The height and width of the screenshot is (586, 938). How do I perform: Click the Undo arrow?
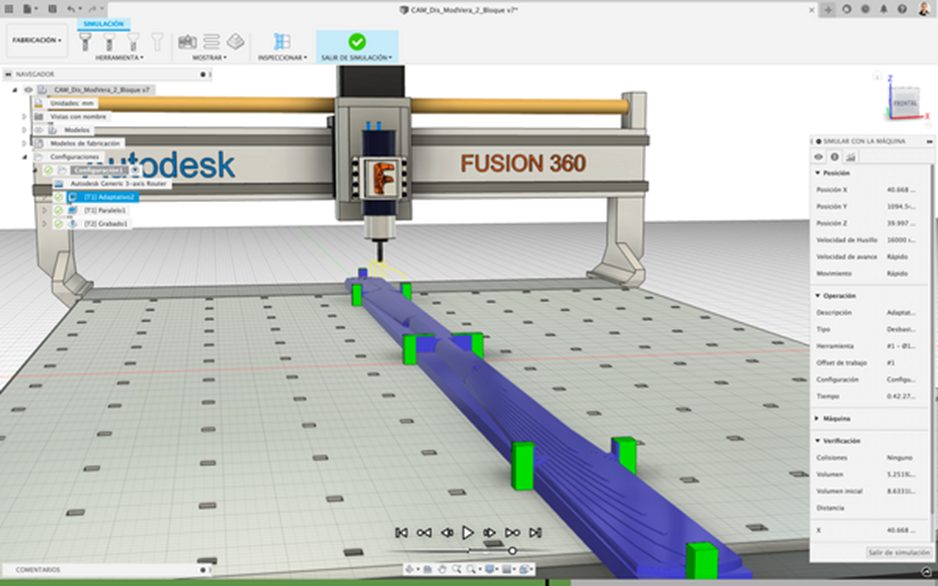[x=72, y=9]
